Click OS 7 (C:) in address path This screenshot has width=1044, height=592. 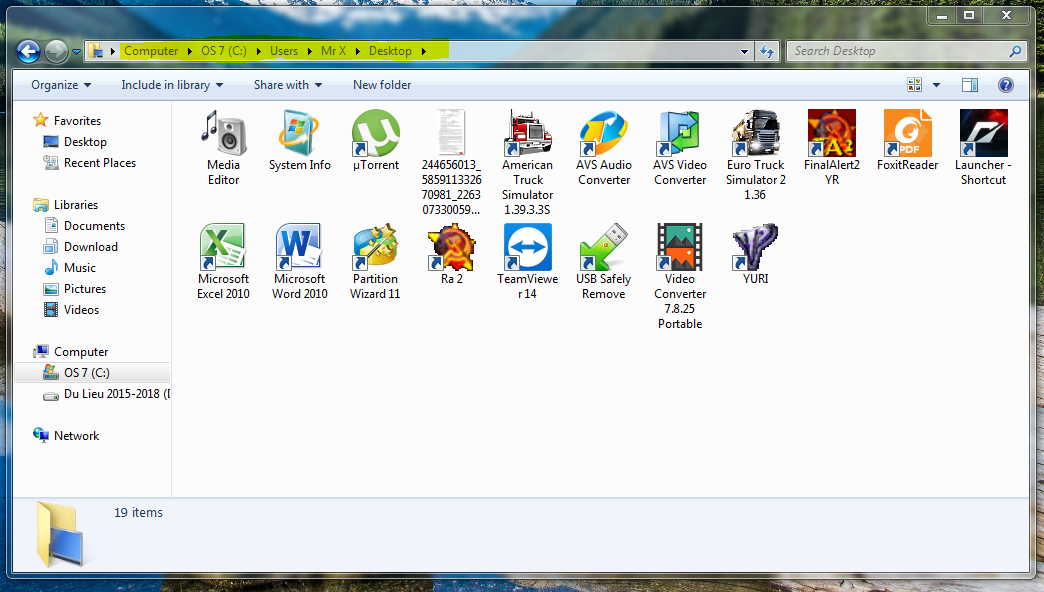point(224,51)
